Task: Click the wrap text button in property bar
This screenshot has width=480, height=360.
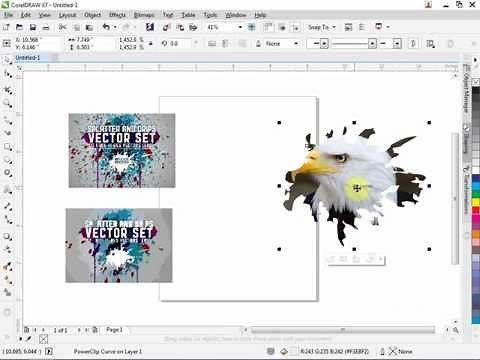Action: pyautogui.click(x=430, y=44)
